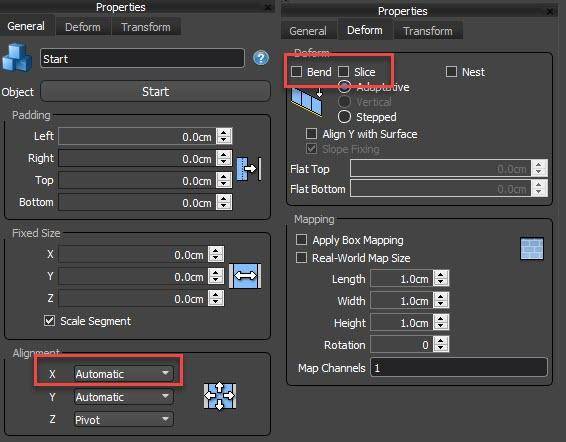566x442 pixels.
Task: Adjust the mapping Height spinner
Action: pyautogui.click(x=441, y=322)
